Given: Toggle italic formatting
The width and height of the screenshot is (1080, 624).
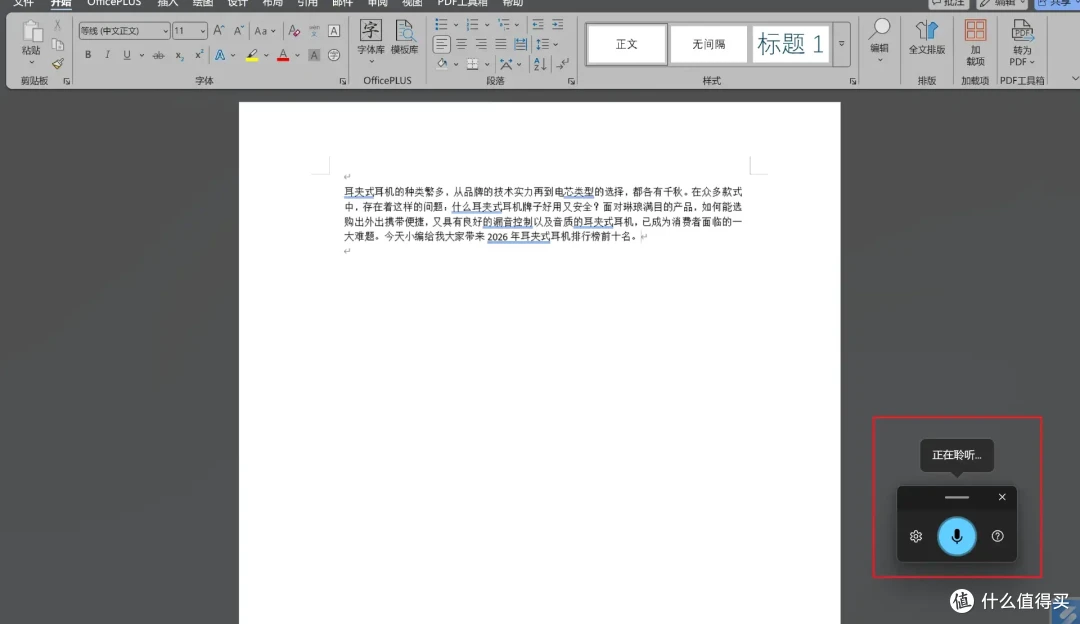Looking at the screenshot, I should [x=107, y=54].
